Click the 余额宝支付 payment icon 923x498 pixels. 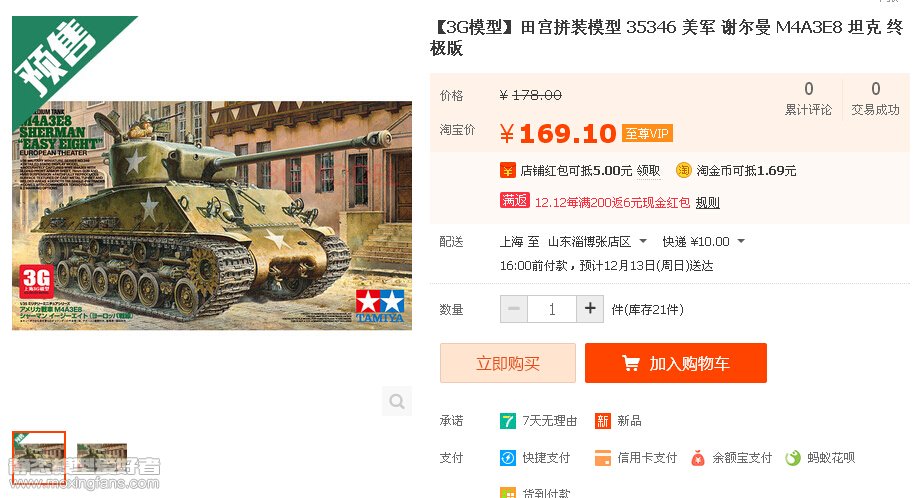pyautogui.click(x=698, y=457)
